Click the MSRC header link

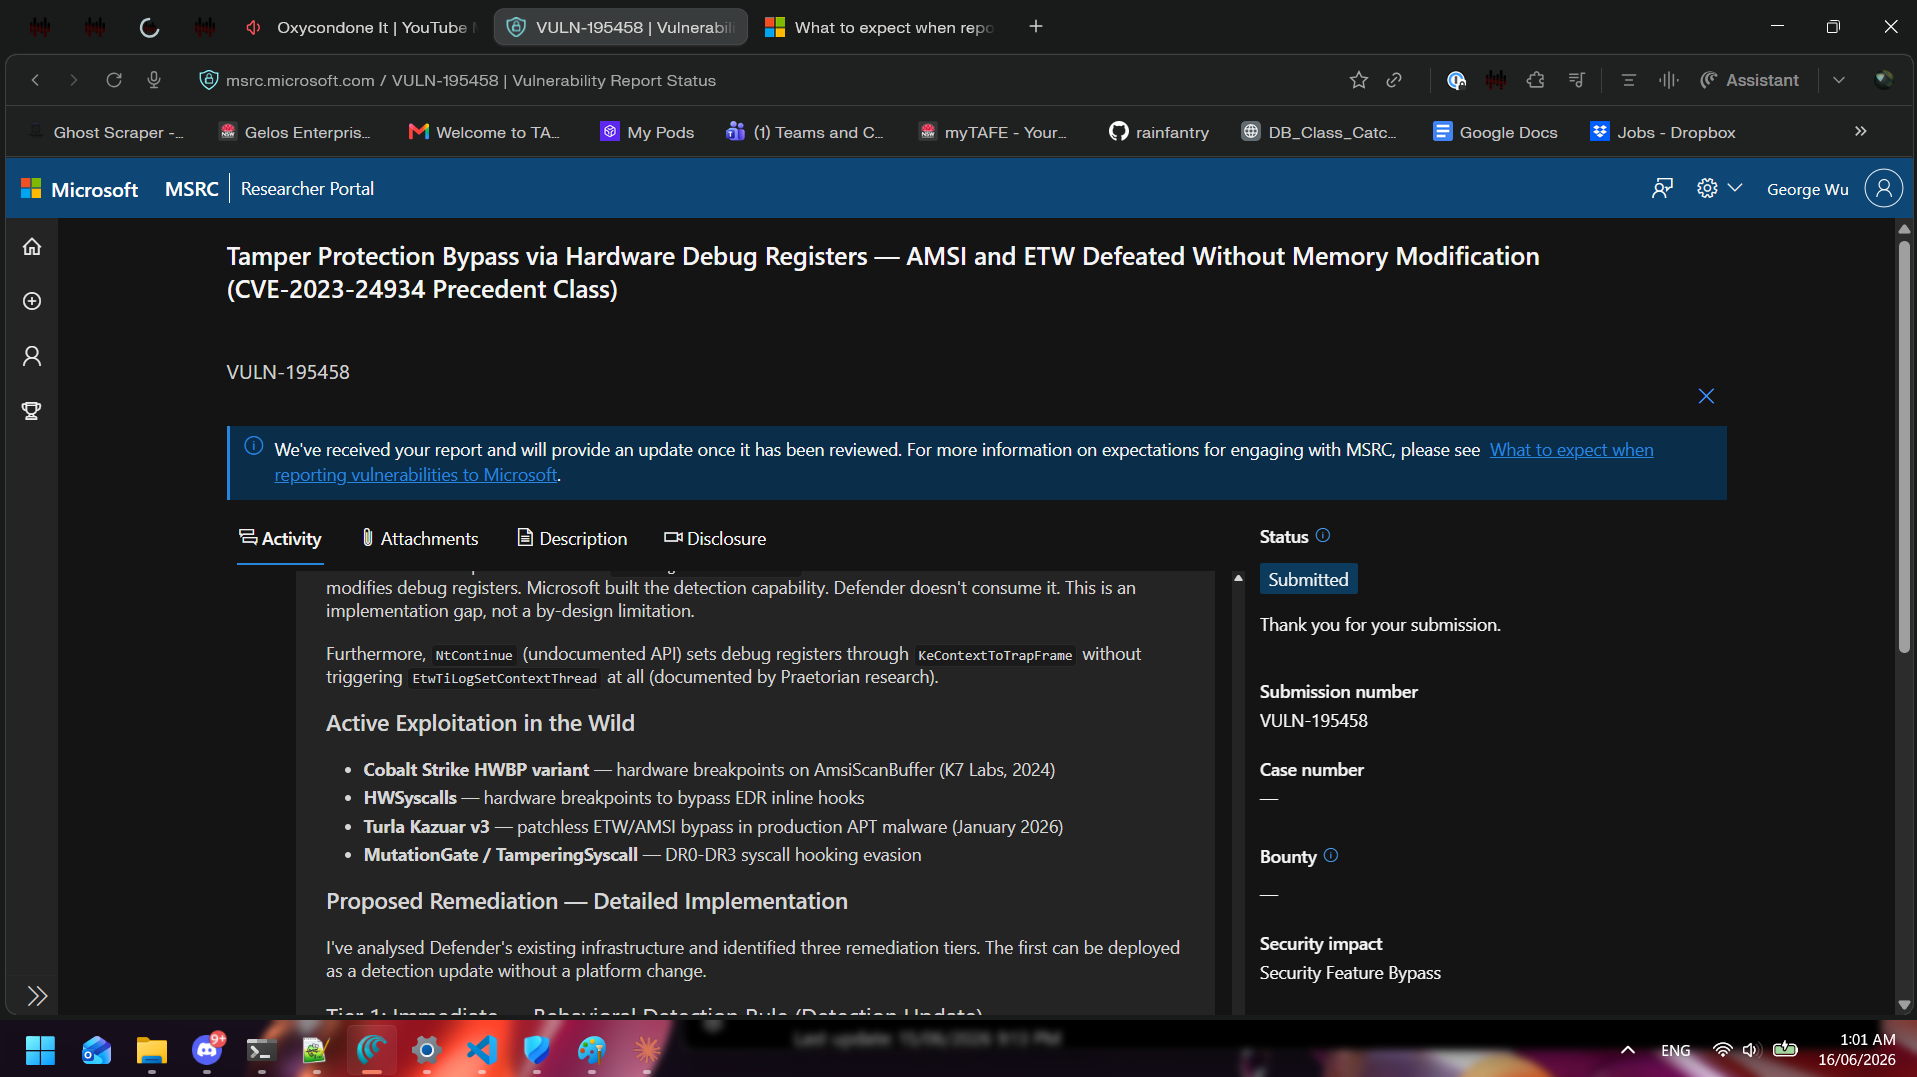(191, 189)
